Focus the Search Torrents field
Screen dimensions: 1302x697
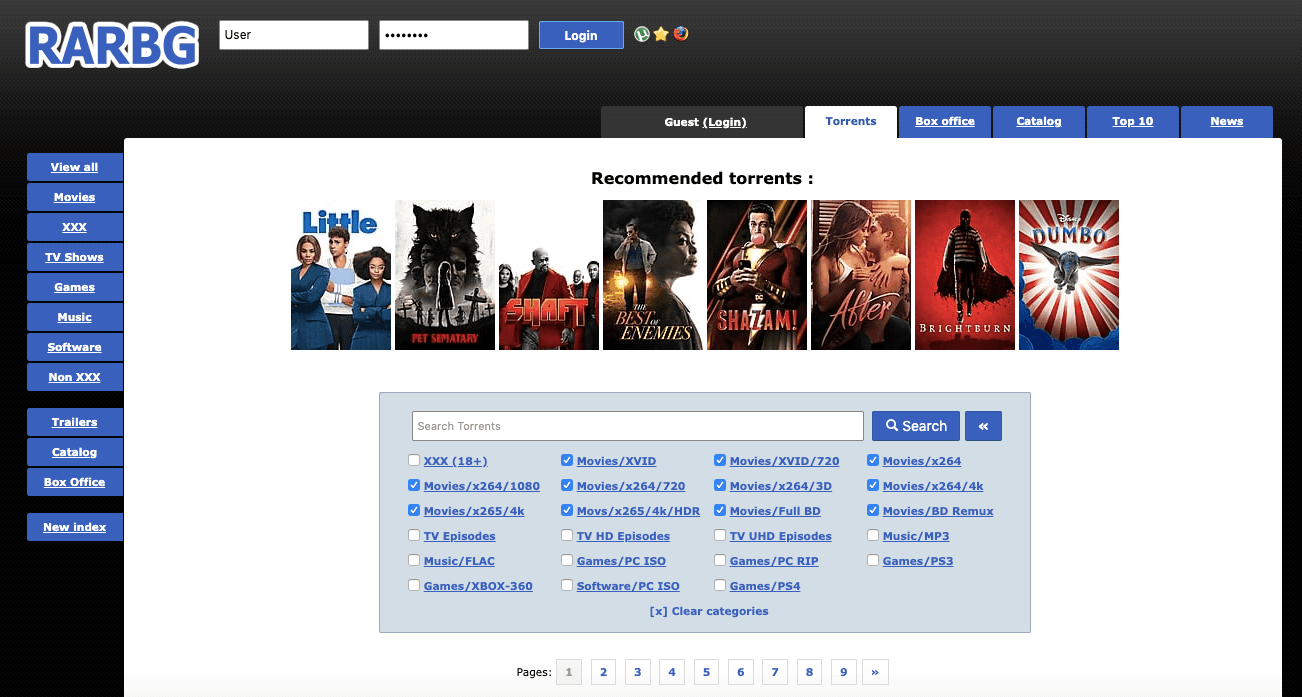(638, 426)
